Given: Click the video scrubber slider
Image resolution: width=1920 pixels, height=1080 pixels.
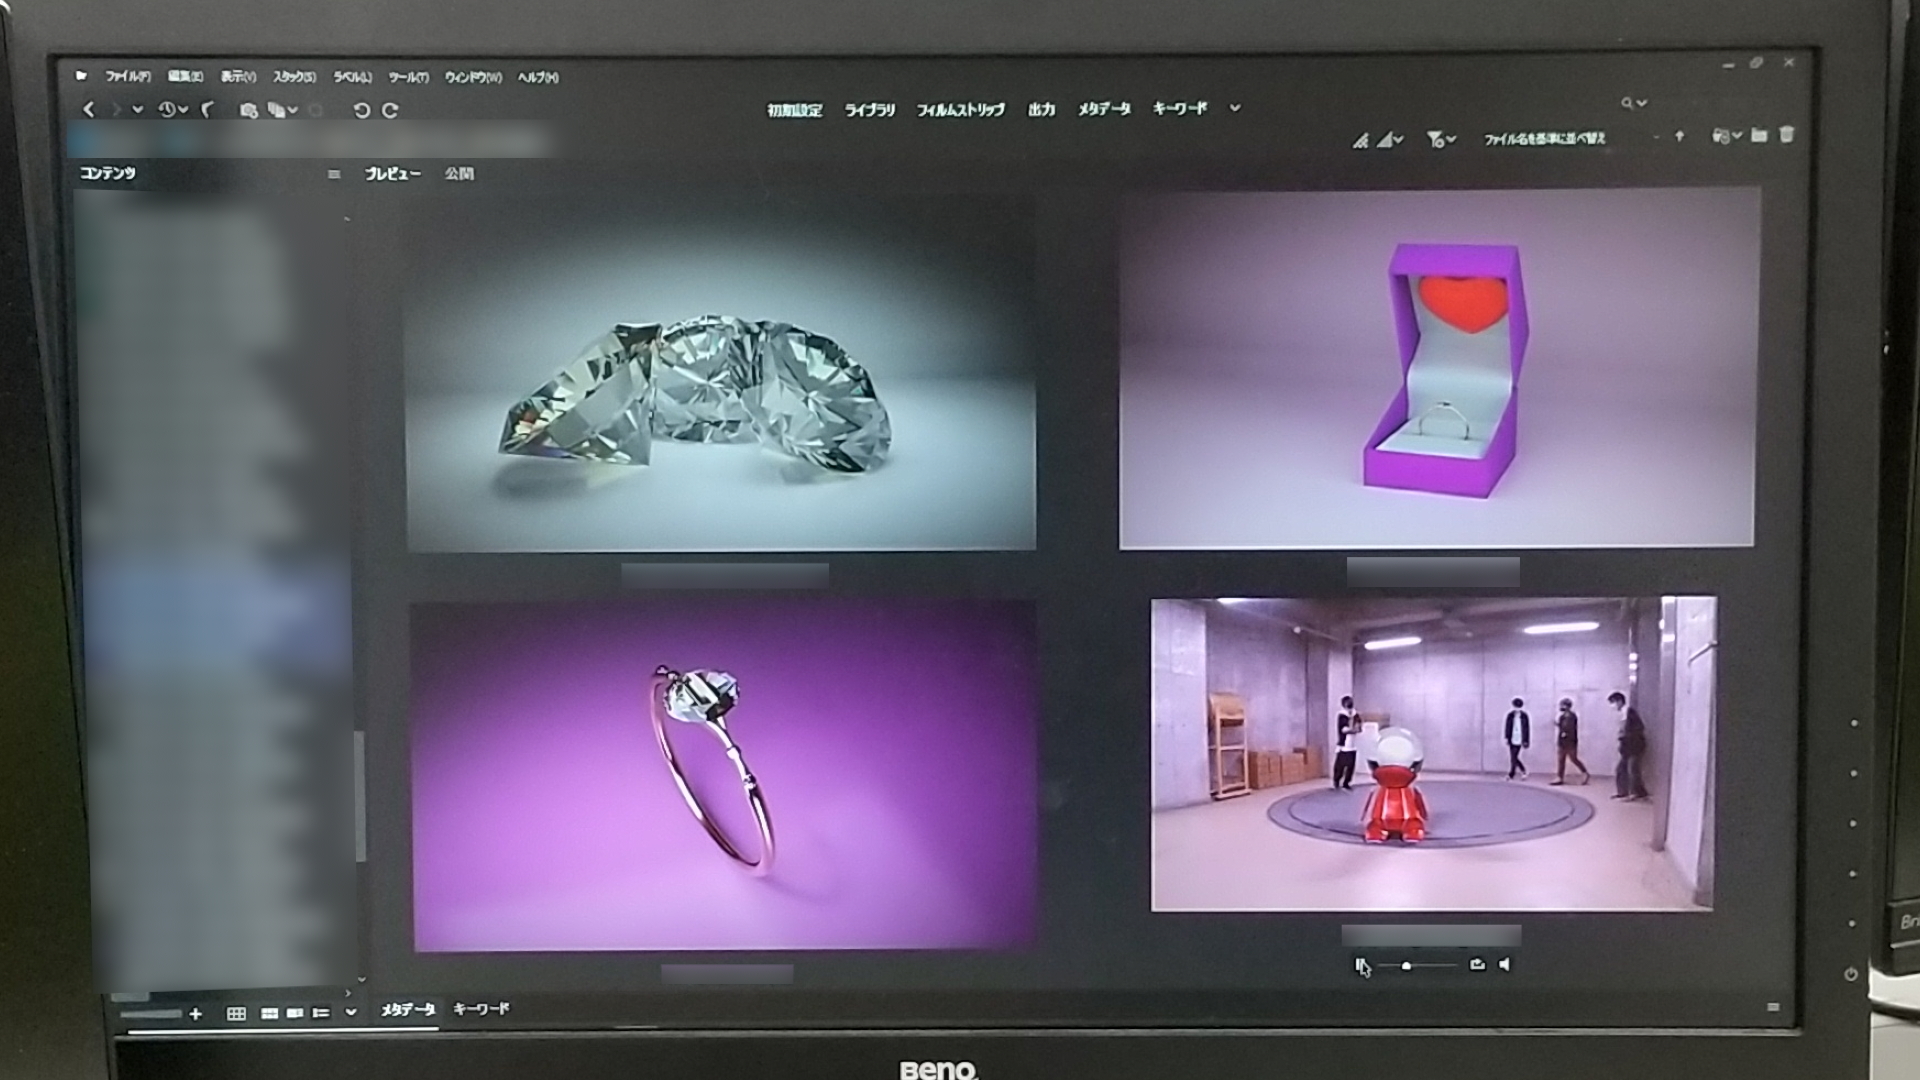Looking at the screenshot, I should [x=1416, y=965].
